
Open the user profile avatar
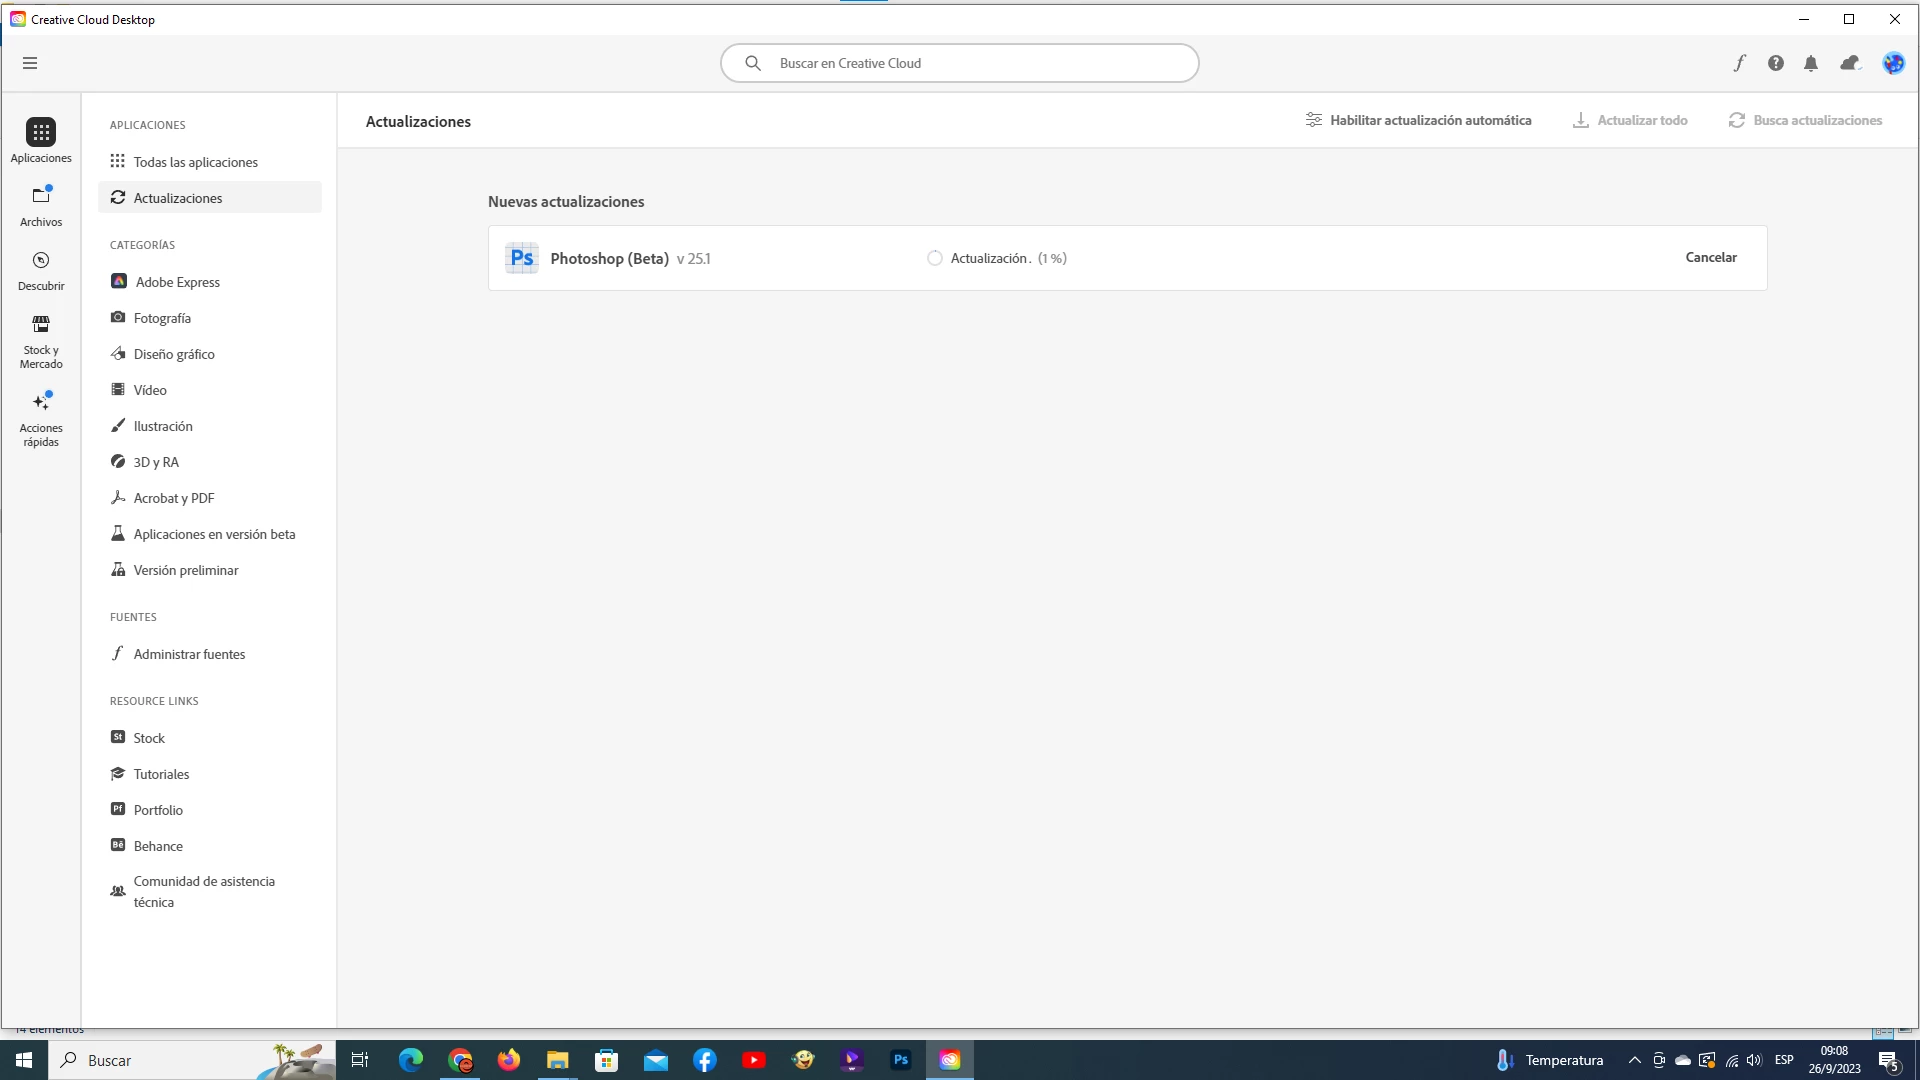[x=1893, y=63]
